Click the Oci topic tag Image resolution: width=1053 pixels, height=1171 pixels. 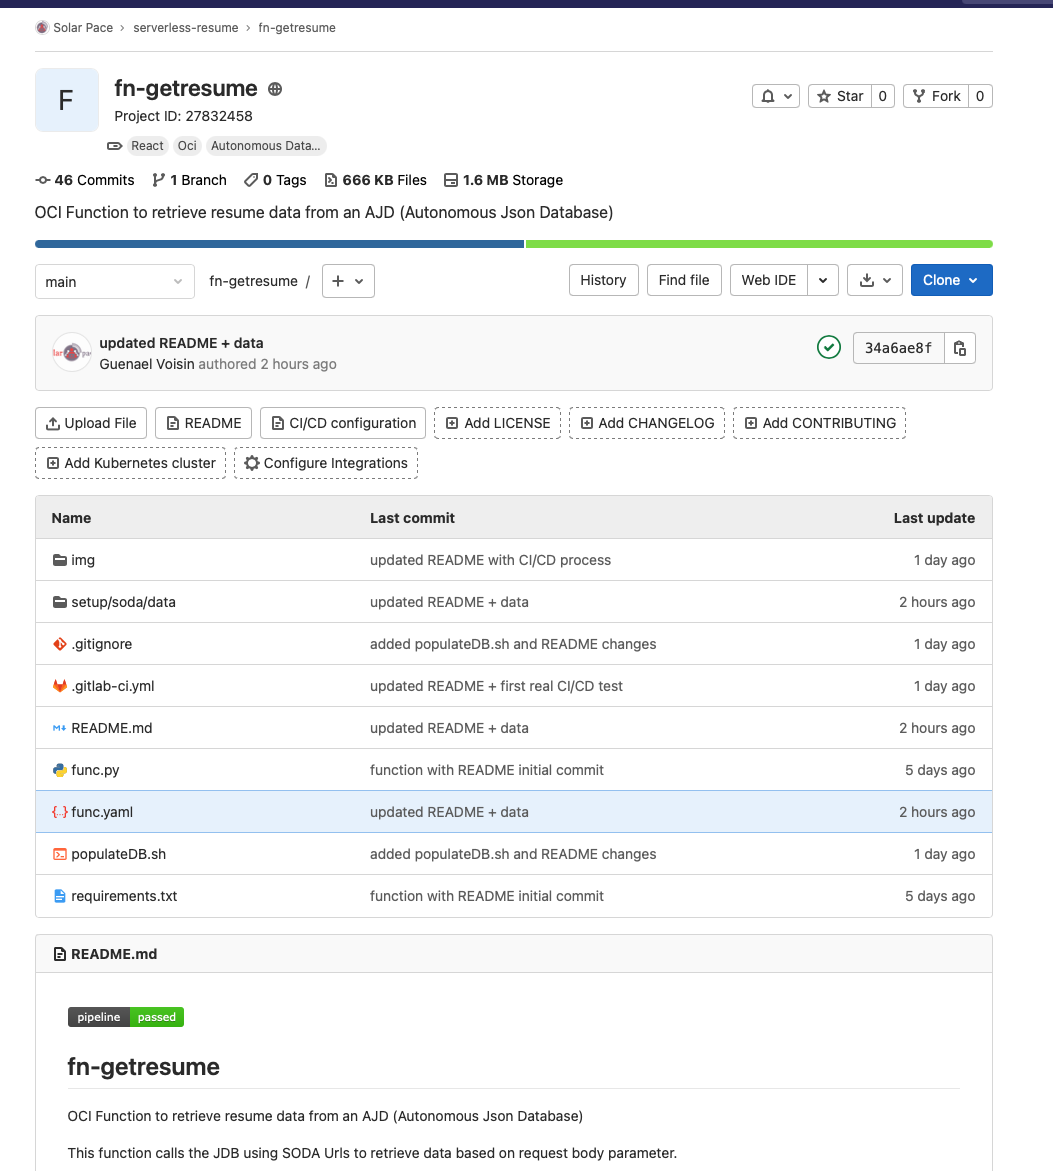[187, 146]
